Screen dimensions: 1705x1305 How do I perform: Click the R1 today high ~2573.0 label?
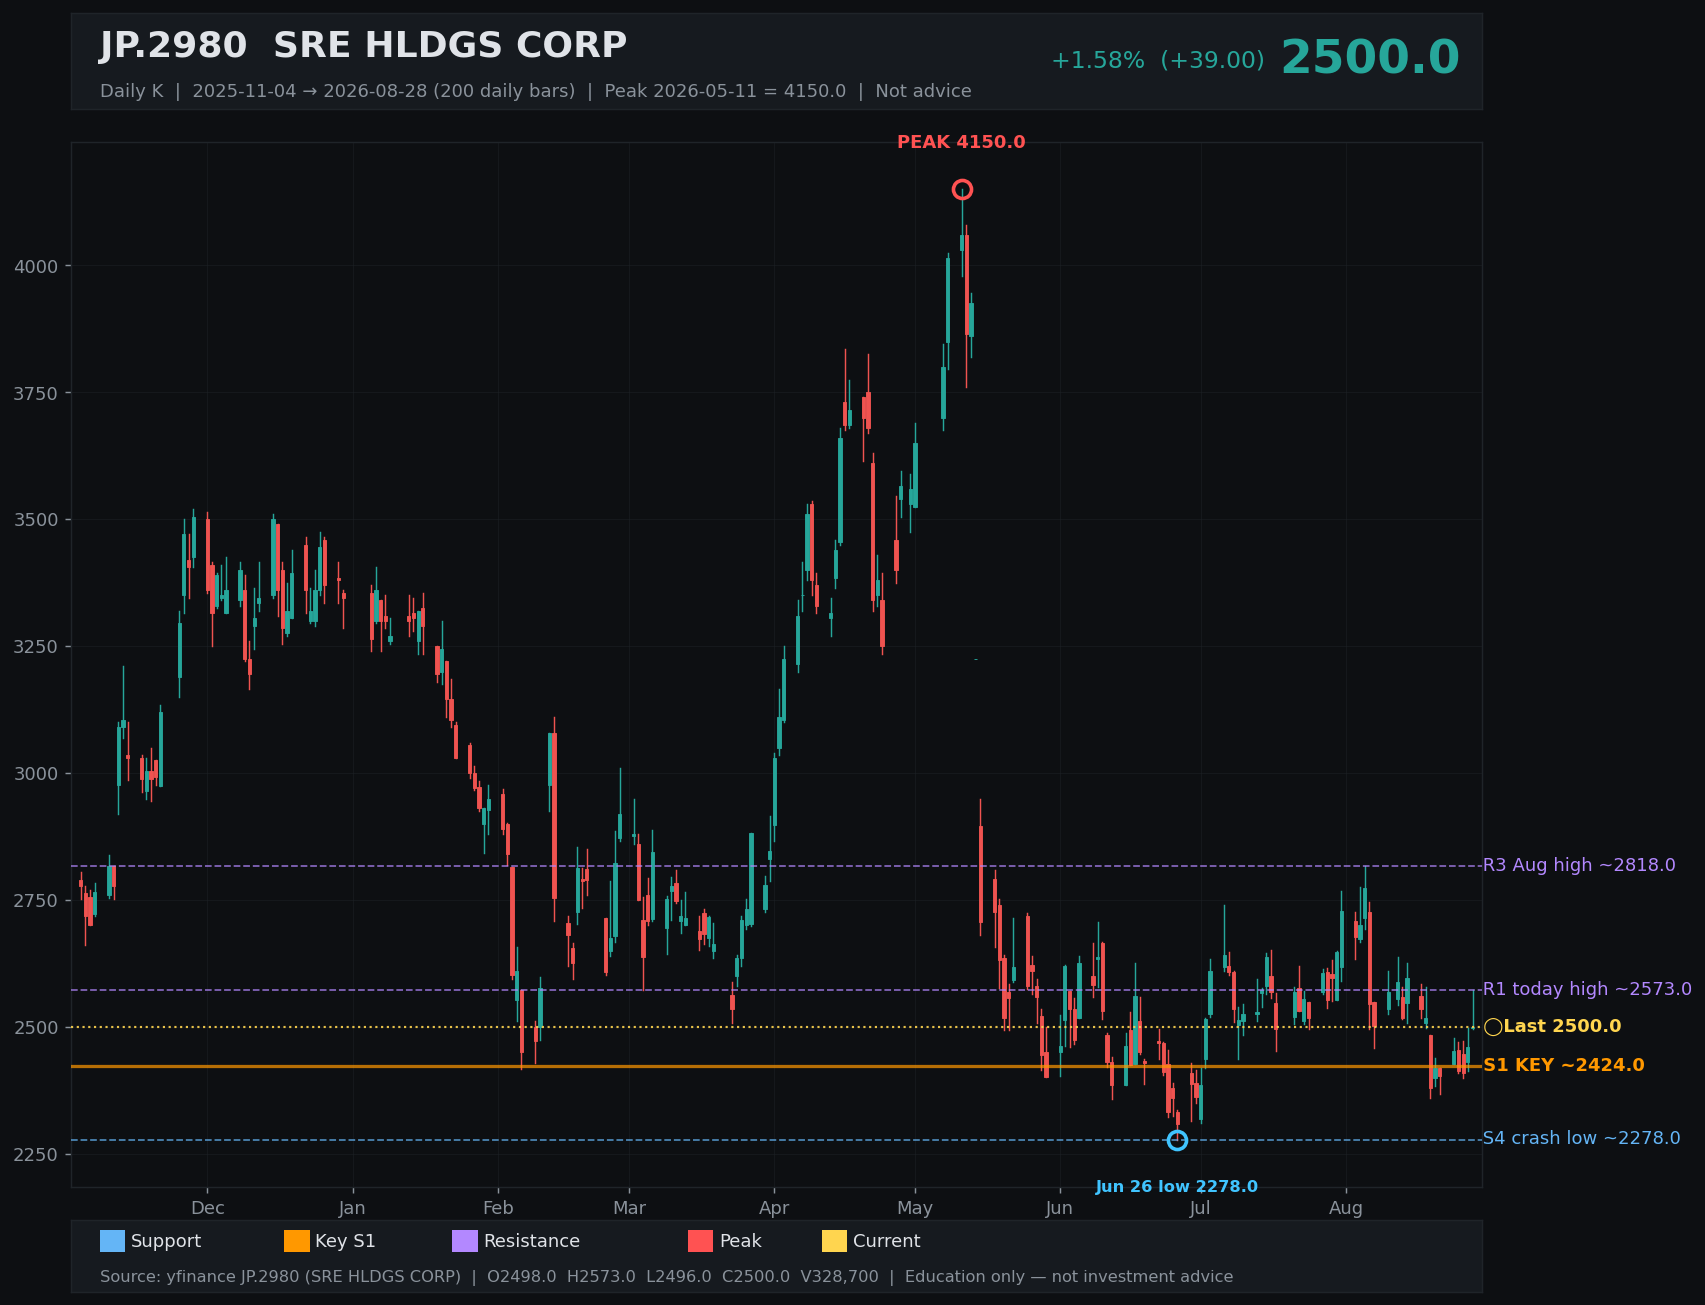(x=1587, y=989)
